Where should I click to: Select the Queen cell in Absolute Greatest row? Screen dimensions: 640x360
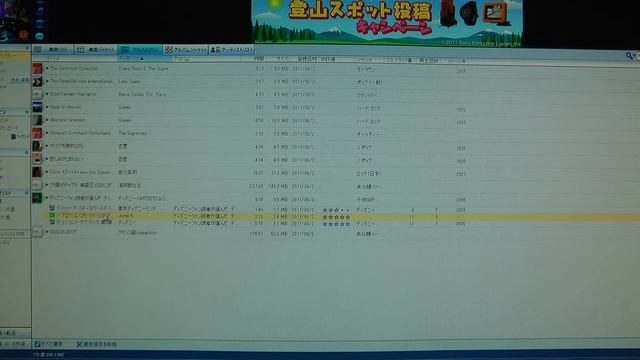[x=124, y=120]
